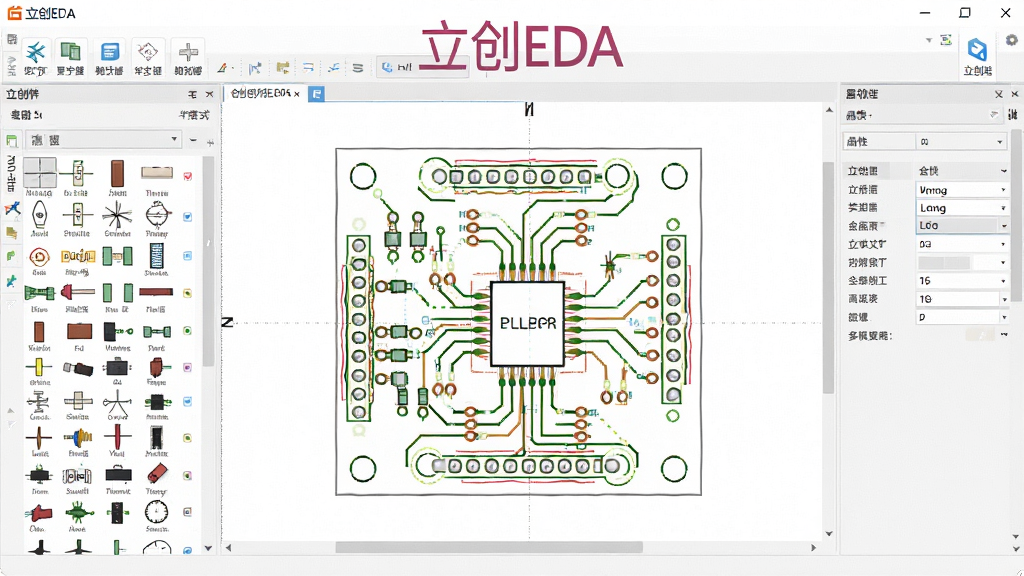This screenshot has height=576, width=1024.
Task: Click the blue flag-net toolbar icon
Action: pos(255,67)
